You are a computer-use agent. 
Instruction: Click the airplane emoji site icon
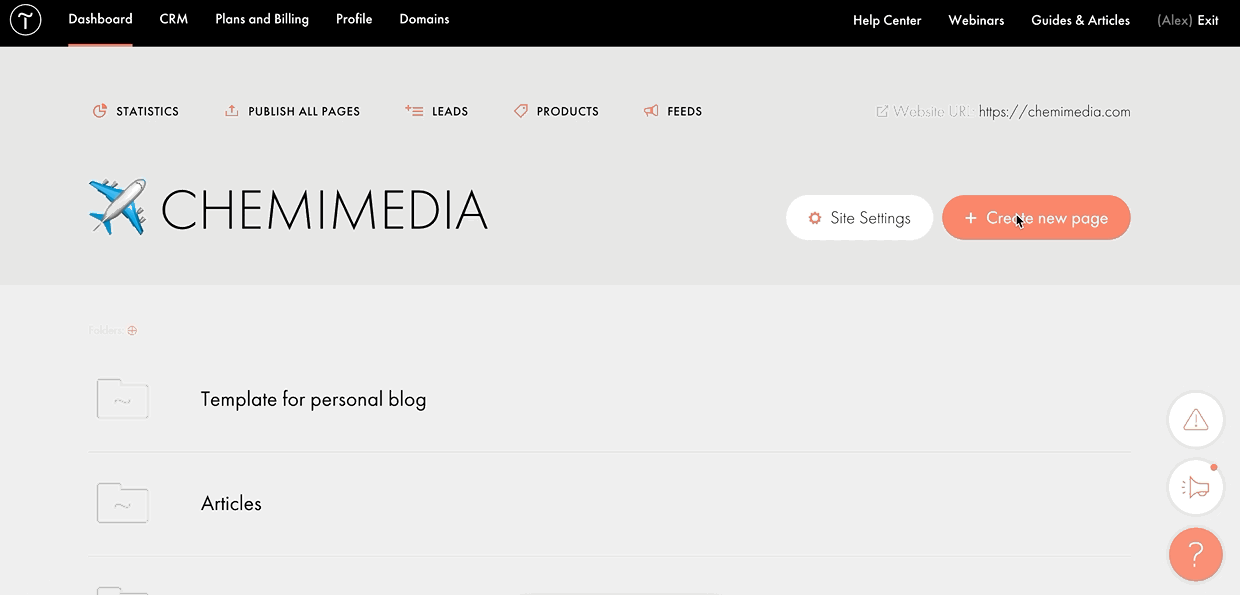[x=117, y=207]
